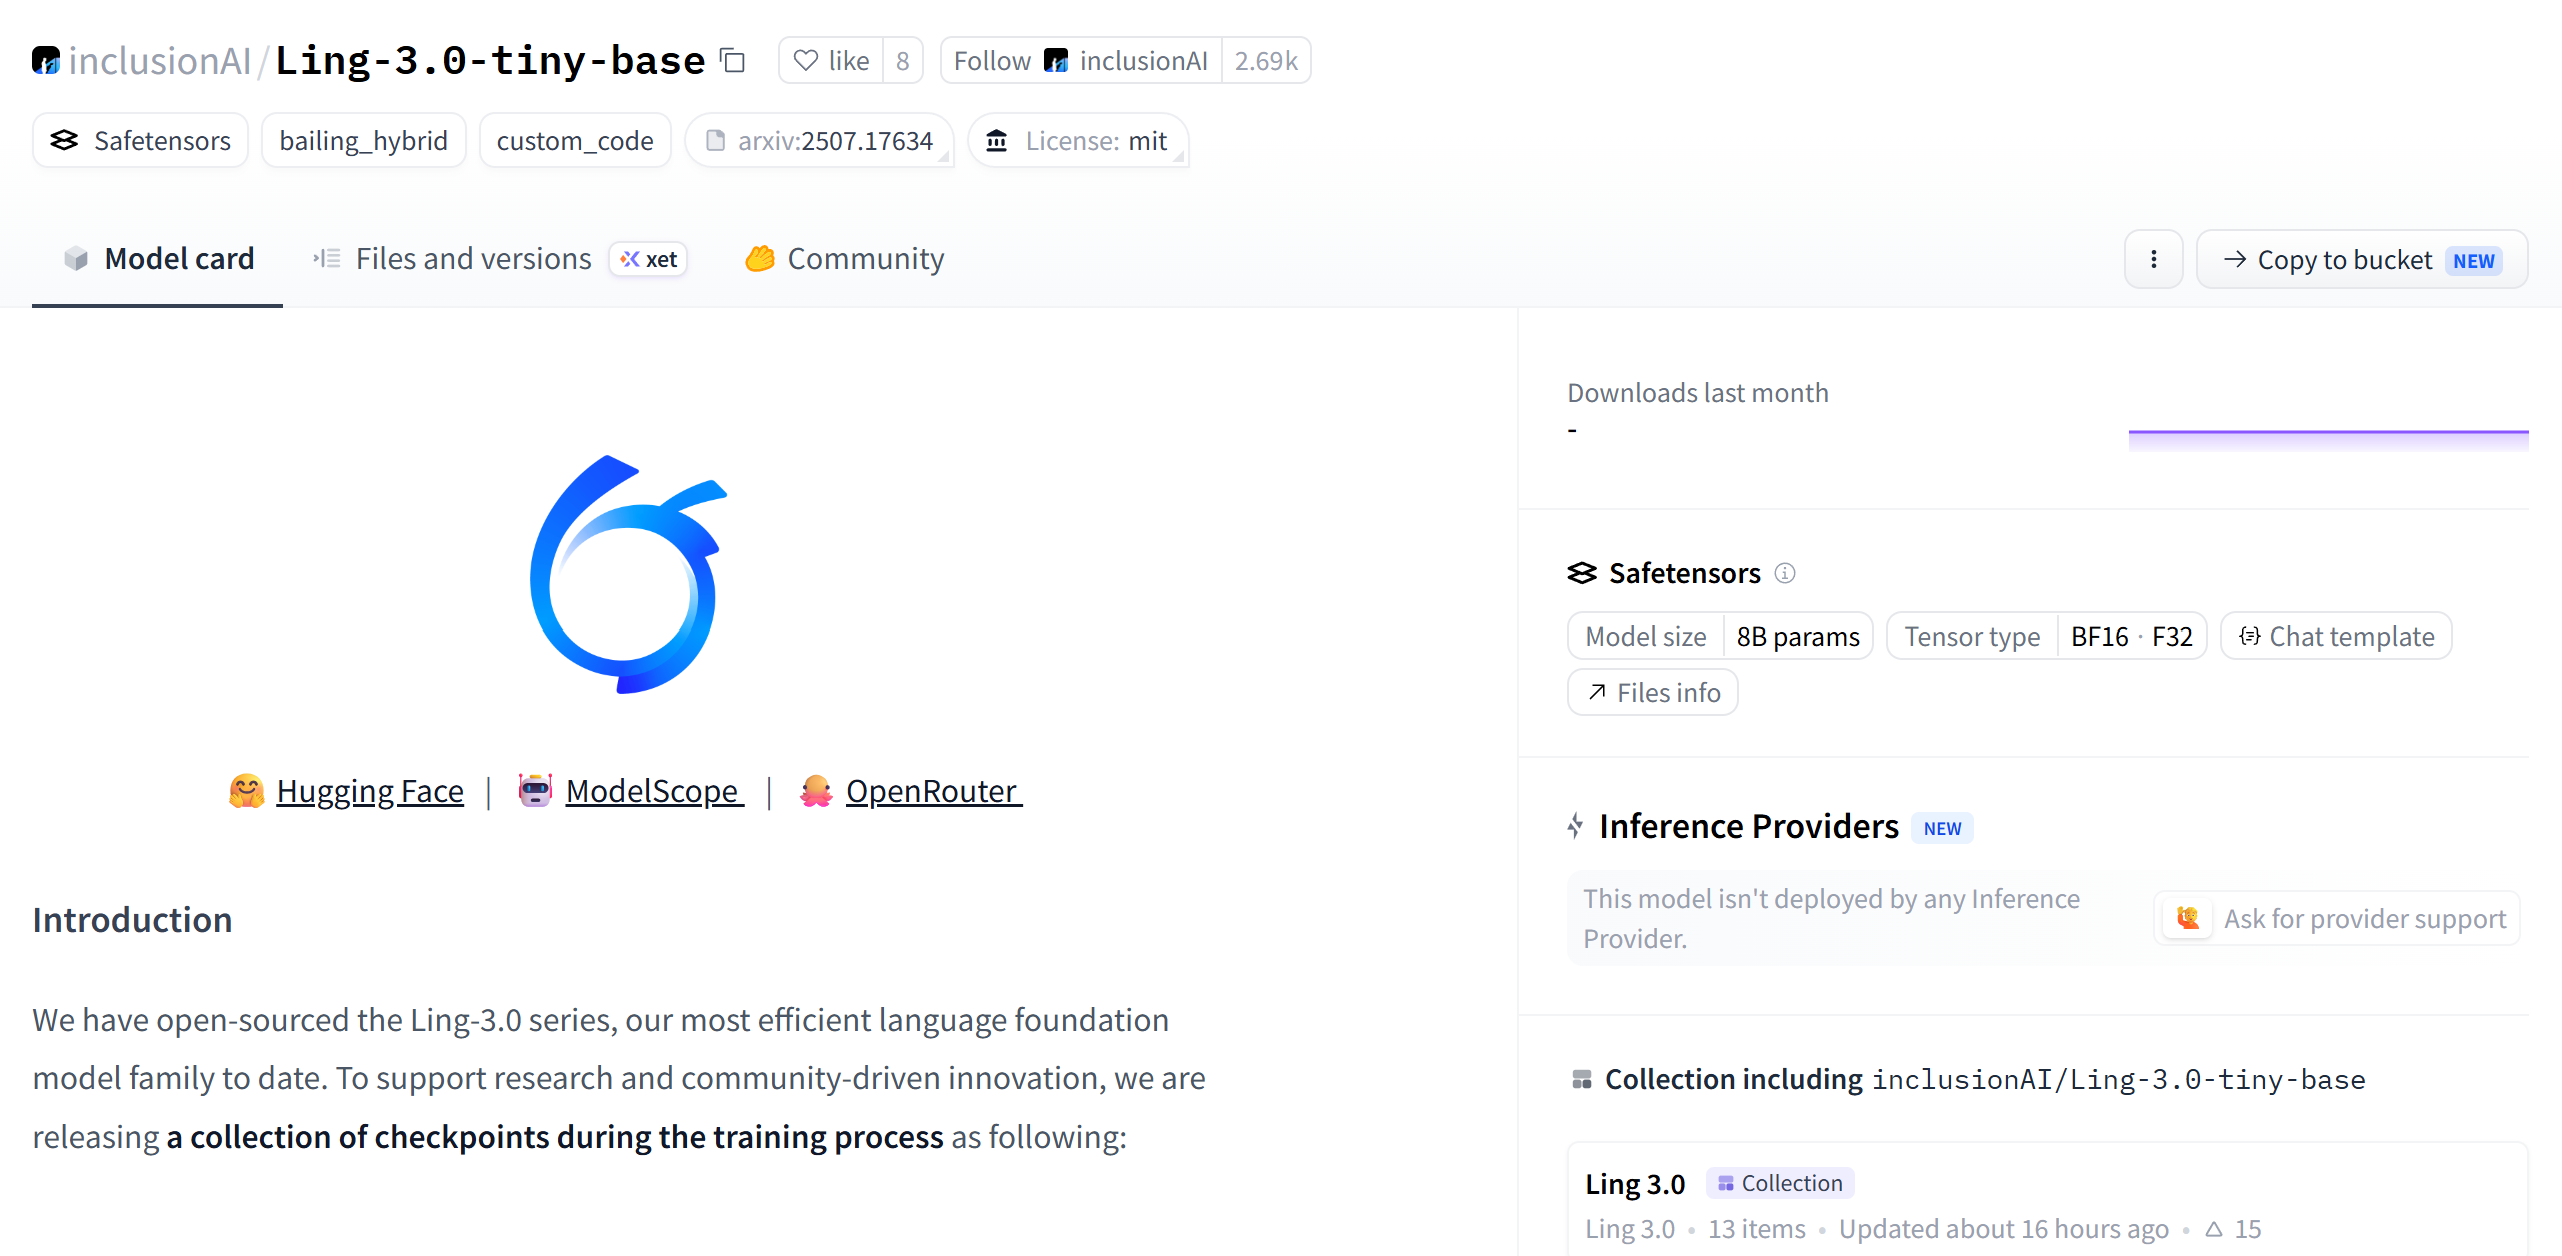Select the bailing_hybrid tag
The image size is (2562, 1256).
click(x=363, y=141)
